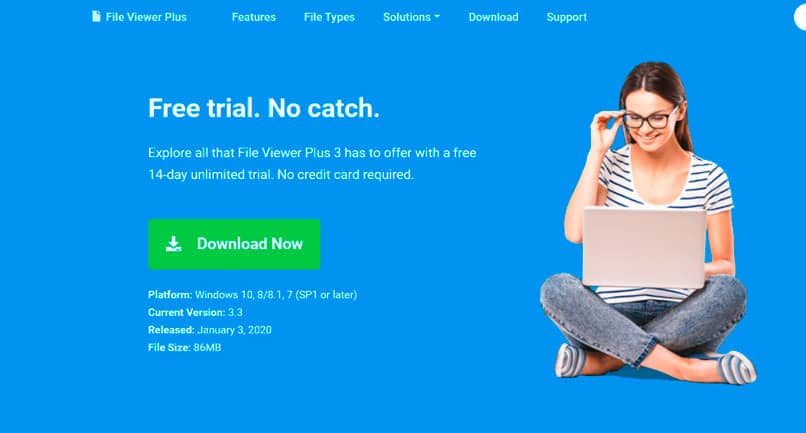This screenshot has height=433, width=806.
Task: Click the File Viewer Plus document logo icon
Action: point(96,16)
